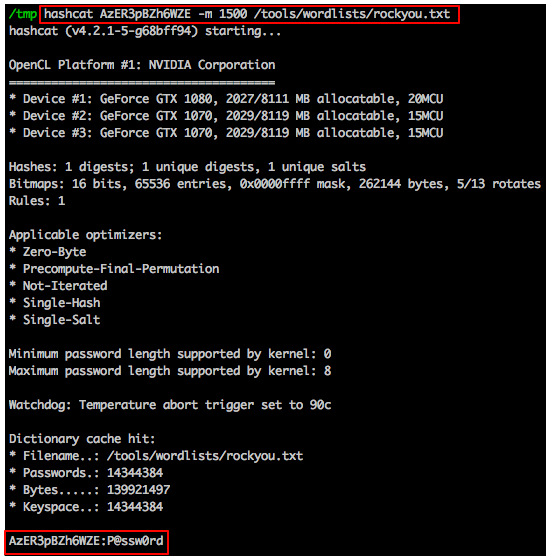
Task: Click the Hashes digests summary line
Action: (187, 167)
